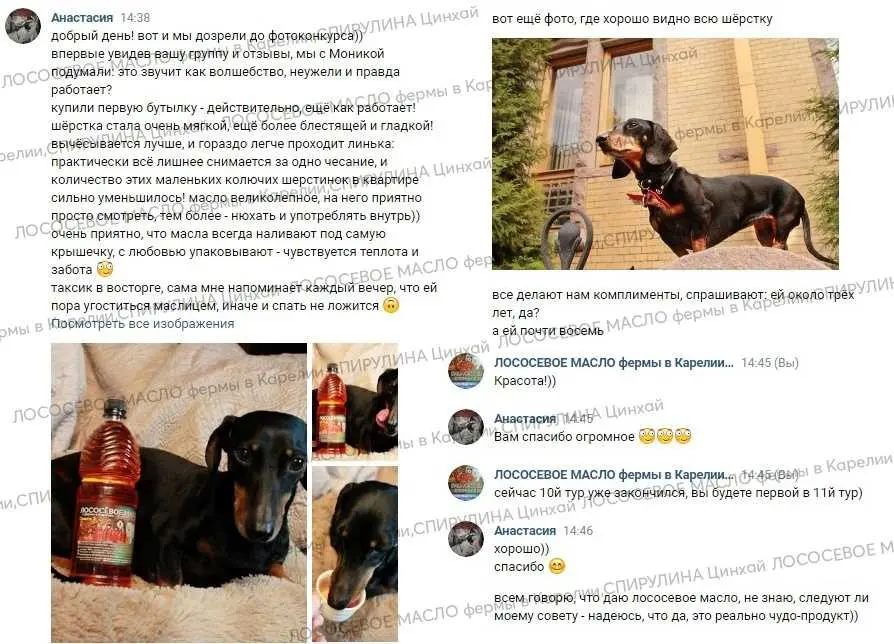Open the large photo of dachshund with bottle
Screen dimensions: 894x644
coord(179,493)
